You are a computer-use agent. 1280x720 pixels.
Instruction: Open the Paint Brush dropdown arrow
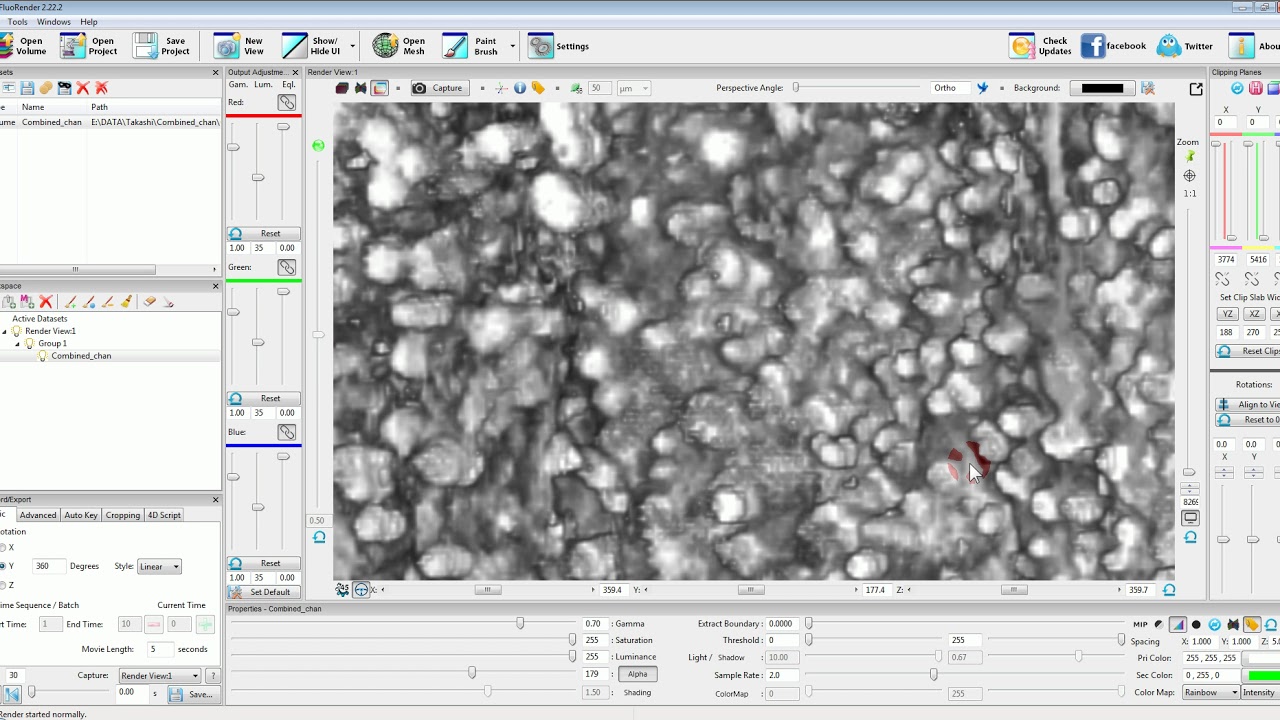point(512,46)
